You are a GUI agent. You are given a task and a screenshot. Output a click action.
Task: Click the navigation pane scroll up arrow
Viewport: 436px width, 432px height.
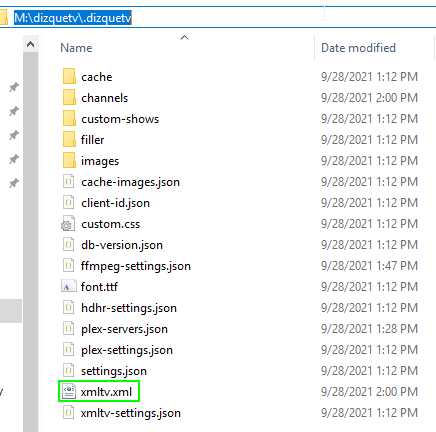pyautogui.click(x=30, y=44)
